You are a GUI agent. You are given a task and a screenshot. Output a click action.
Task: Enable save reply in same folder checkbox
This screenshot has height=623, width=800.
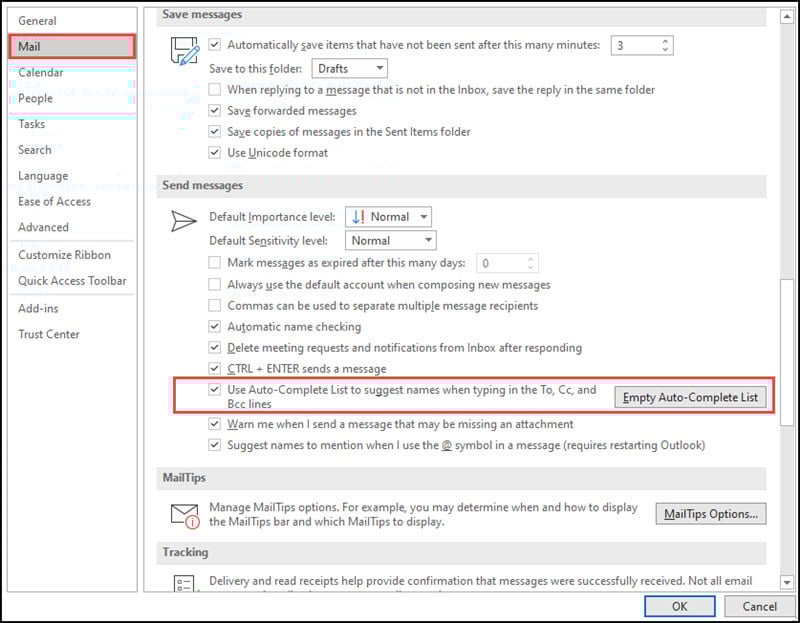[215, 89]
